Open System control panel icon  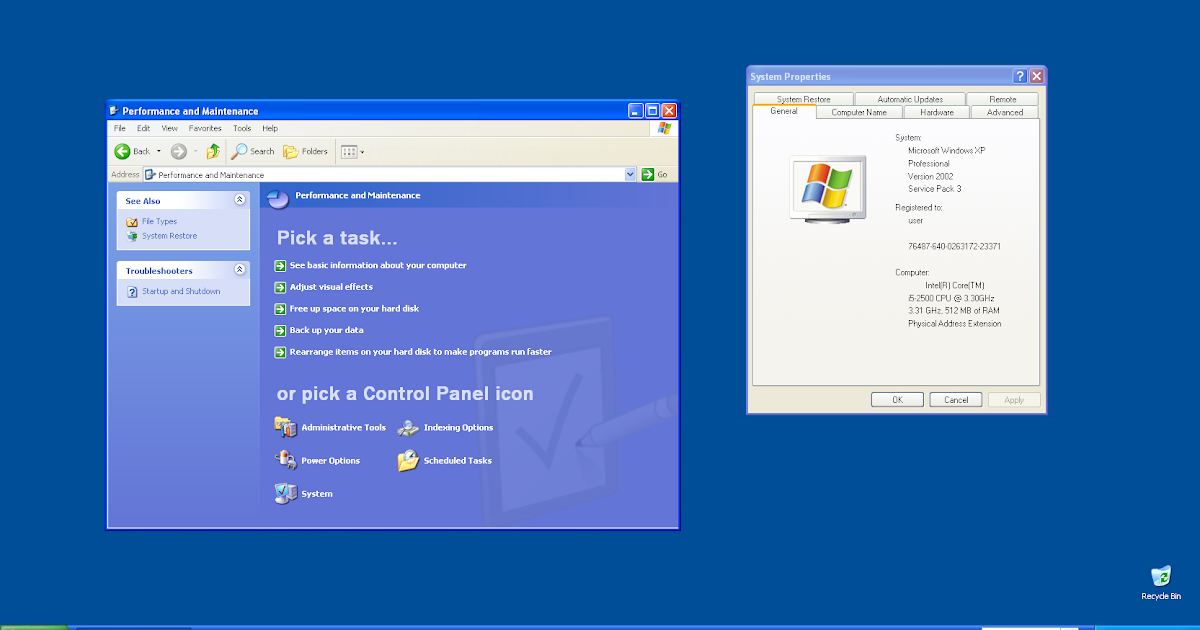[x=285, y=493]
